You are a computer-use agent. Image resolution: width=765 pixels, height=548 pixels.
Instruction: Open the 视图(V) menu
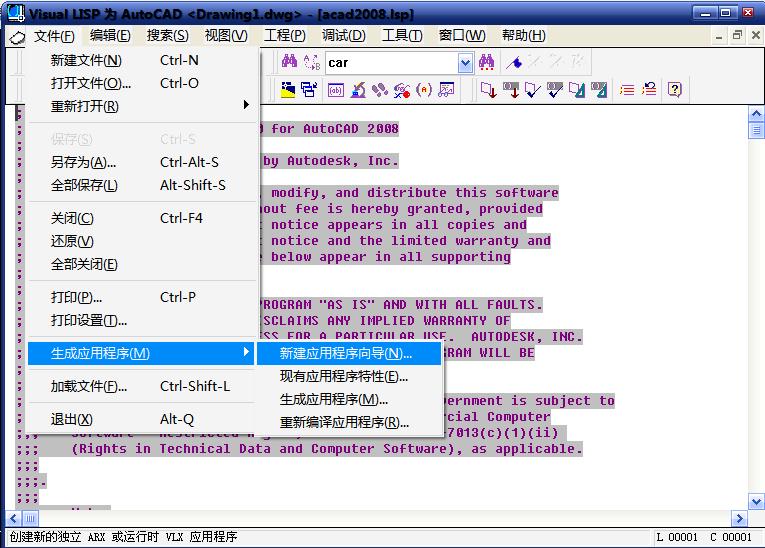(x=226, y=36)
